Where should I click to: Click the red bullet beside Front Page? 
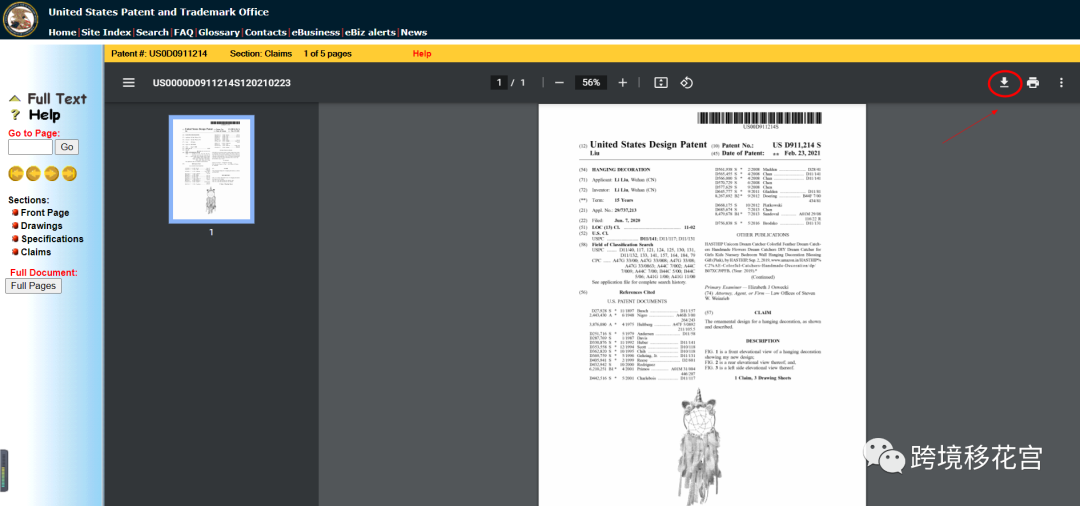coord(14,213)
